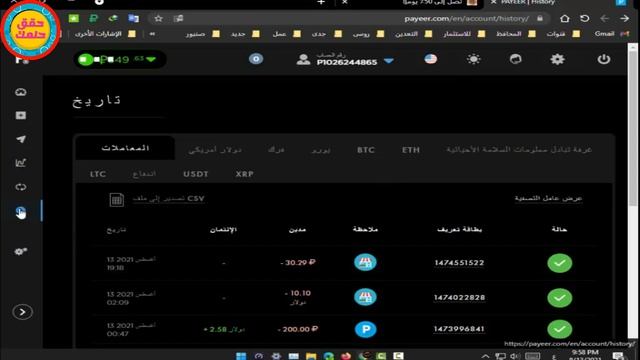Open settings gear in the header
This screenshot has width=640, height=360.
coord(558,59)
